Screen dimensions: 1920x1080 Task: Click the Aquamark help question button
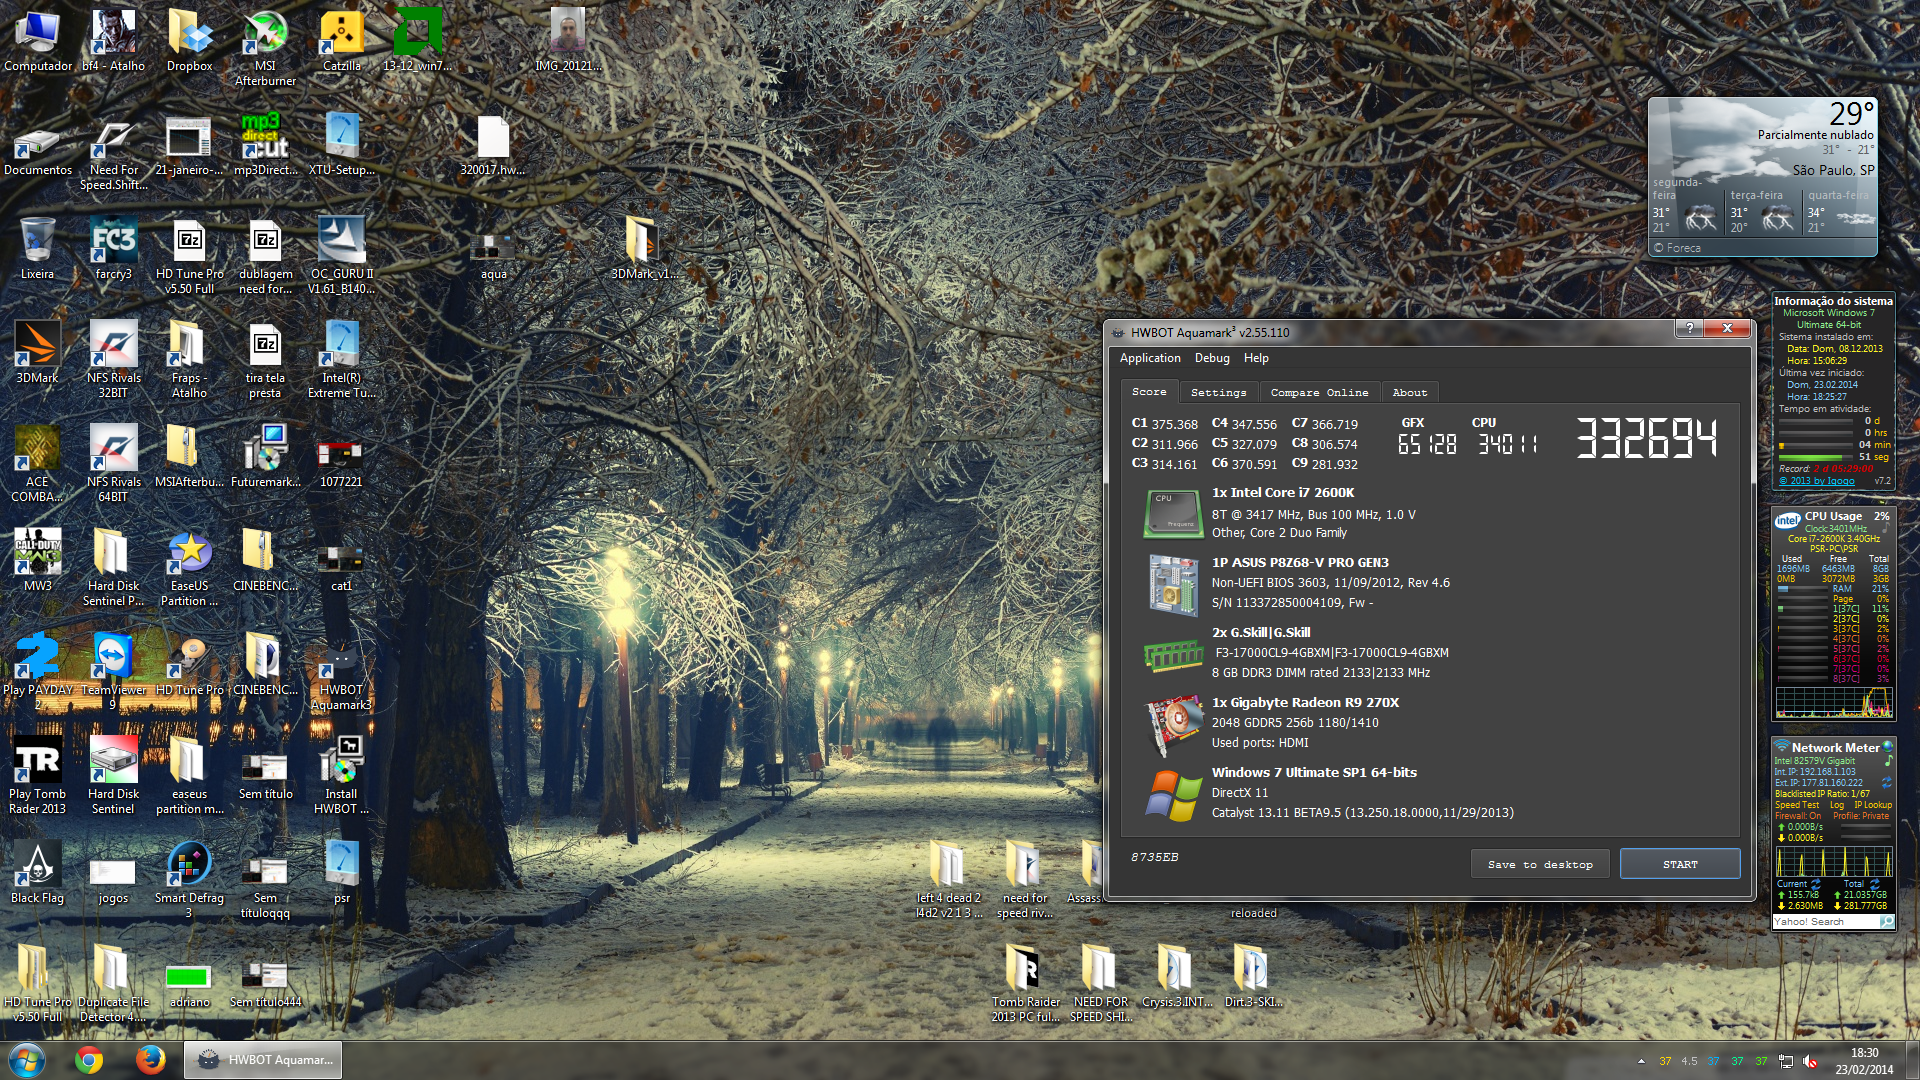[1689, 328]
